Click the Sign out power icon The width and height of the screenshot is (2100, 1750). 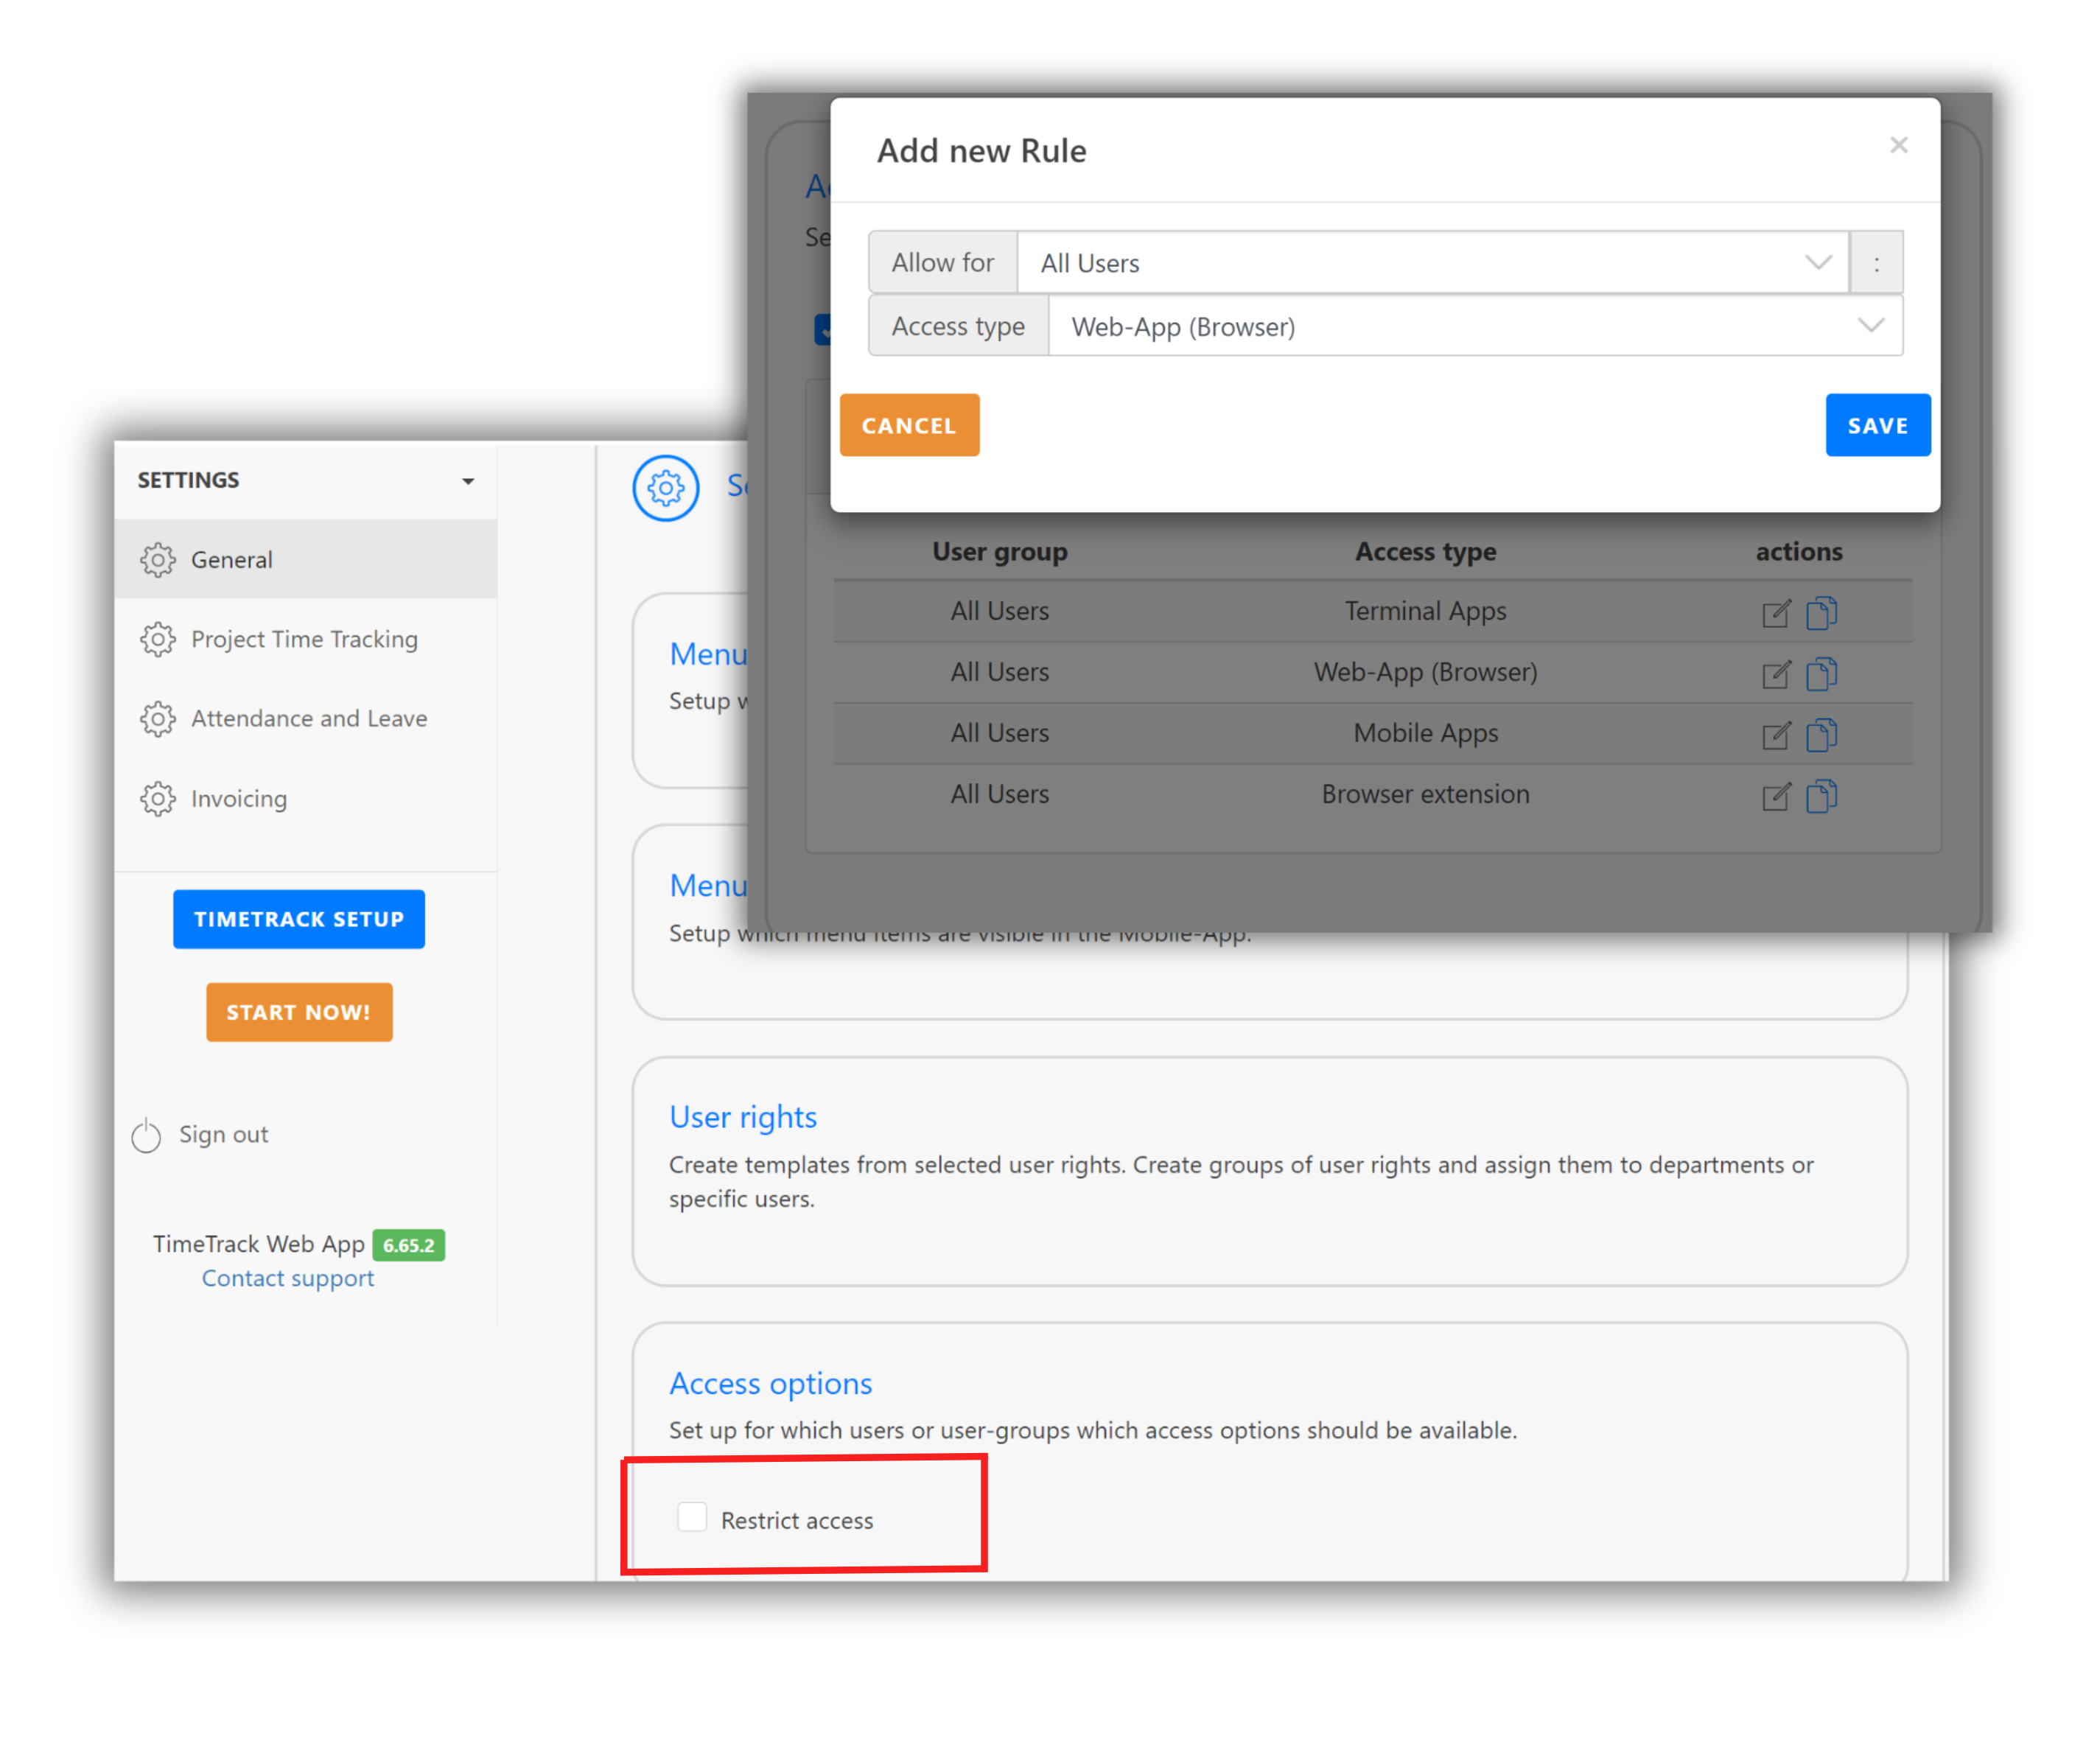(147, 1135)
